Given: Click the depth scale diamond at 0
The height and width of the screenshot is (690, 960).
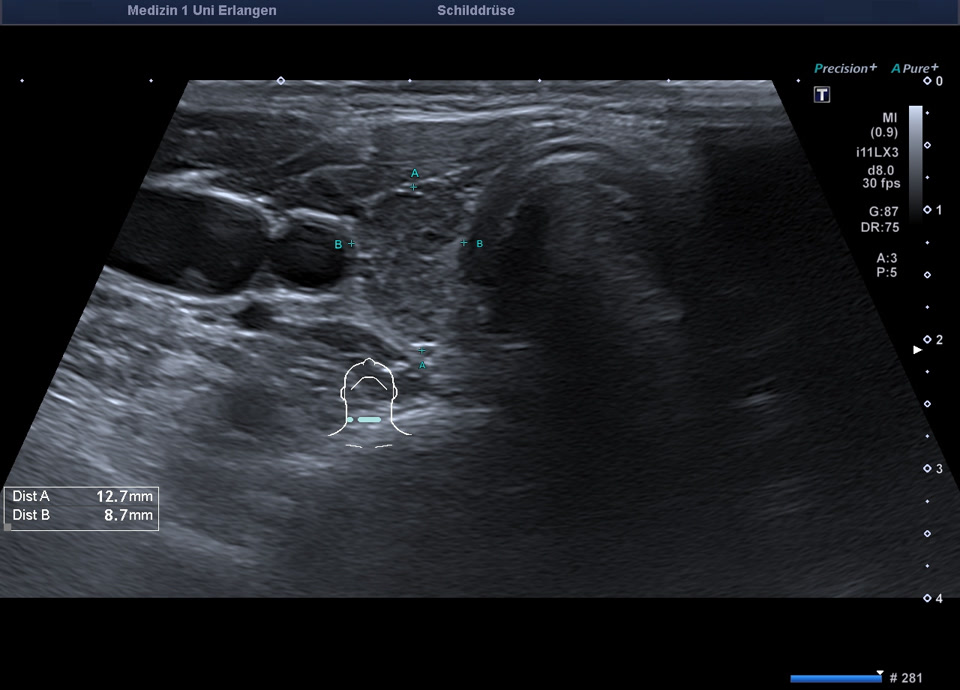Looking at the screenshot, I should tap(927, 80).
